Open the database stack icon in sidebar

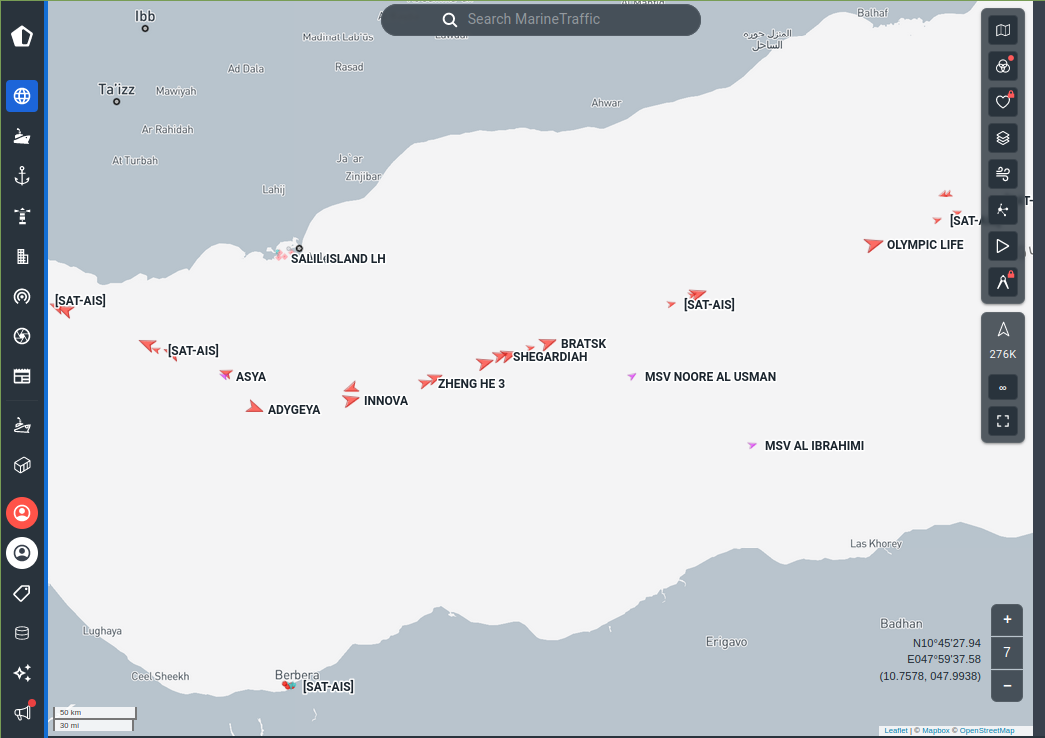[22, 633]
